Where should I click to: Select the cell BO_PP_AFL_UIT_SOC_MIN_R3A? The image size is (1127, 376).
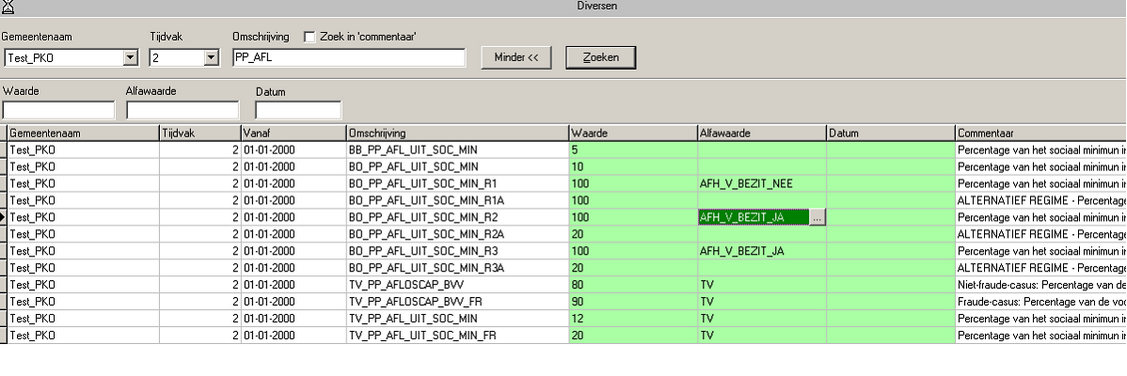(x=458, y=268)
